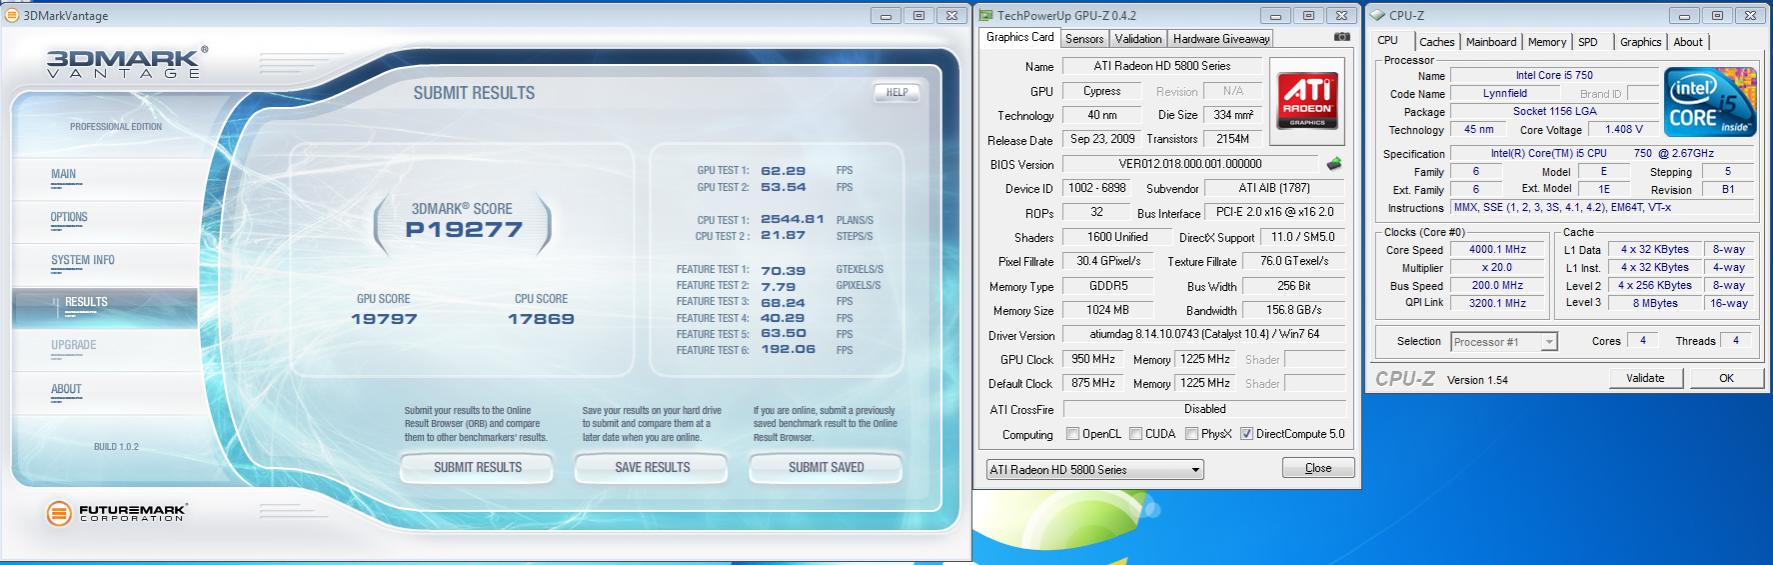Click the Close button in GPU-Z
The width and height of the screenshot is (1773, 565).
1318,468
